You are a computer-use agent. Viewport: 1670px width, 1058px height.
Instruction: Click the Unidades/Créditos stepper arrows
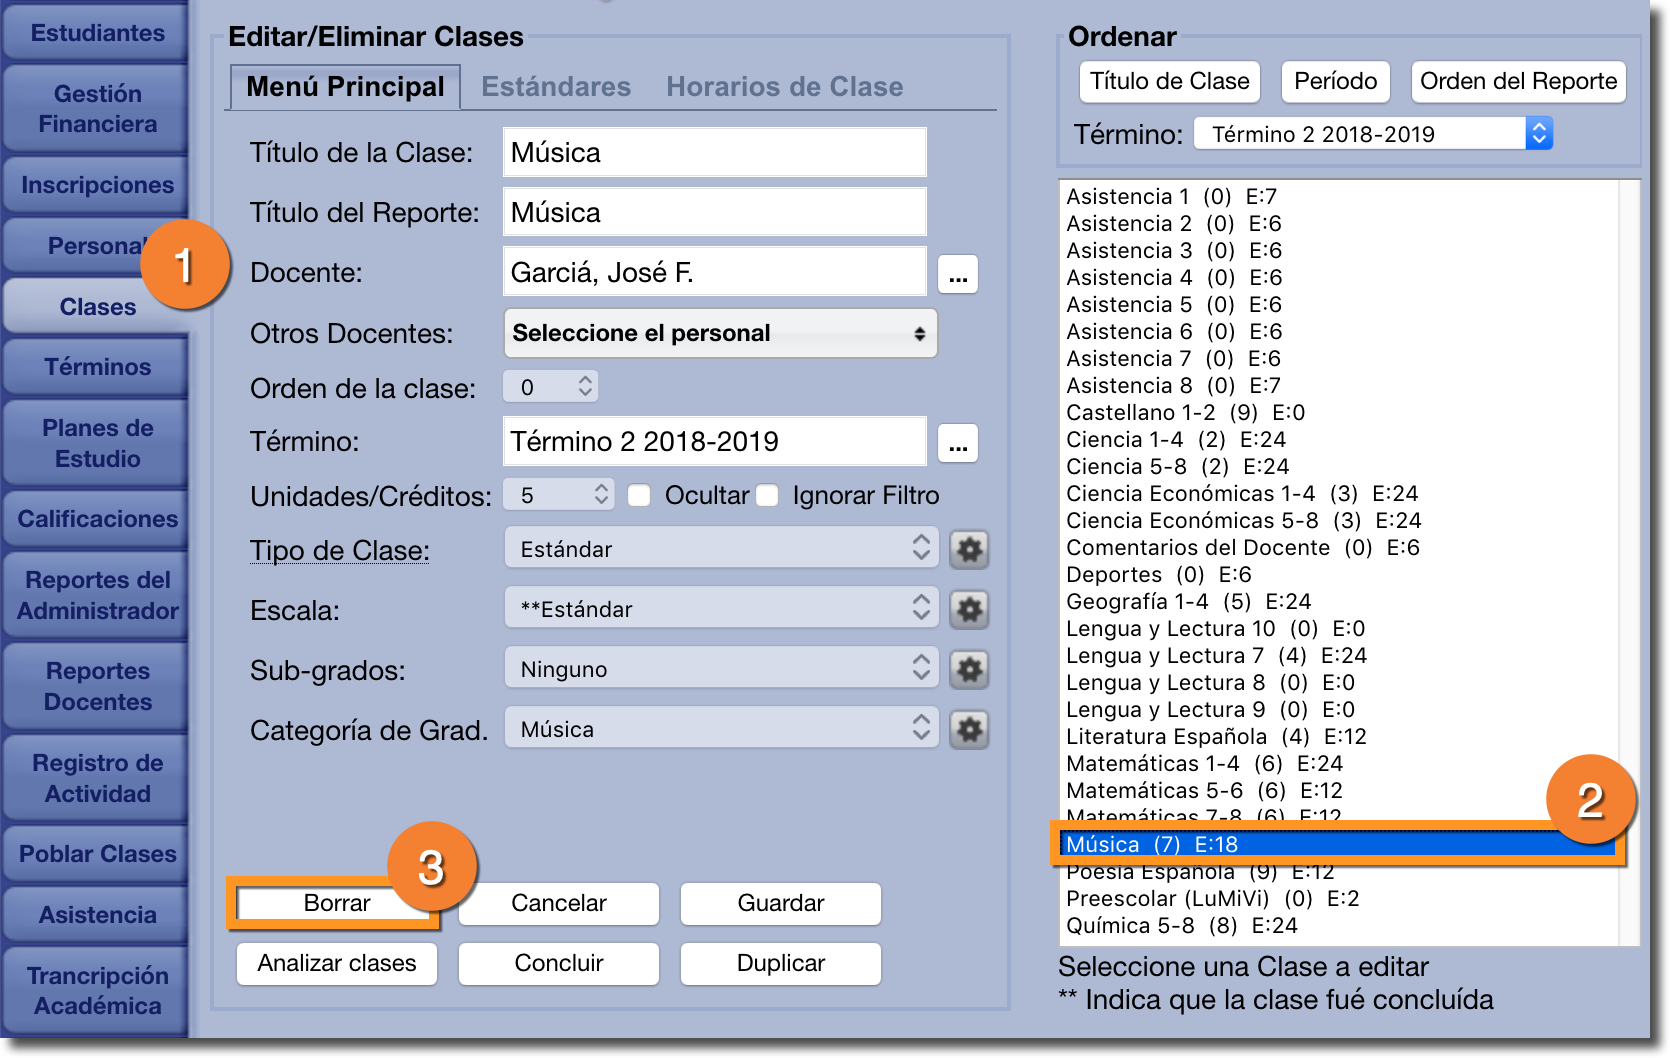coord(600,494)
